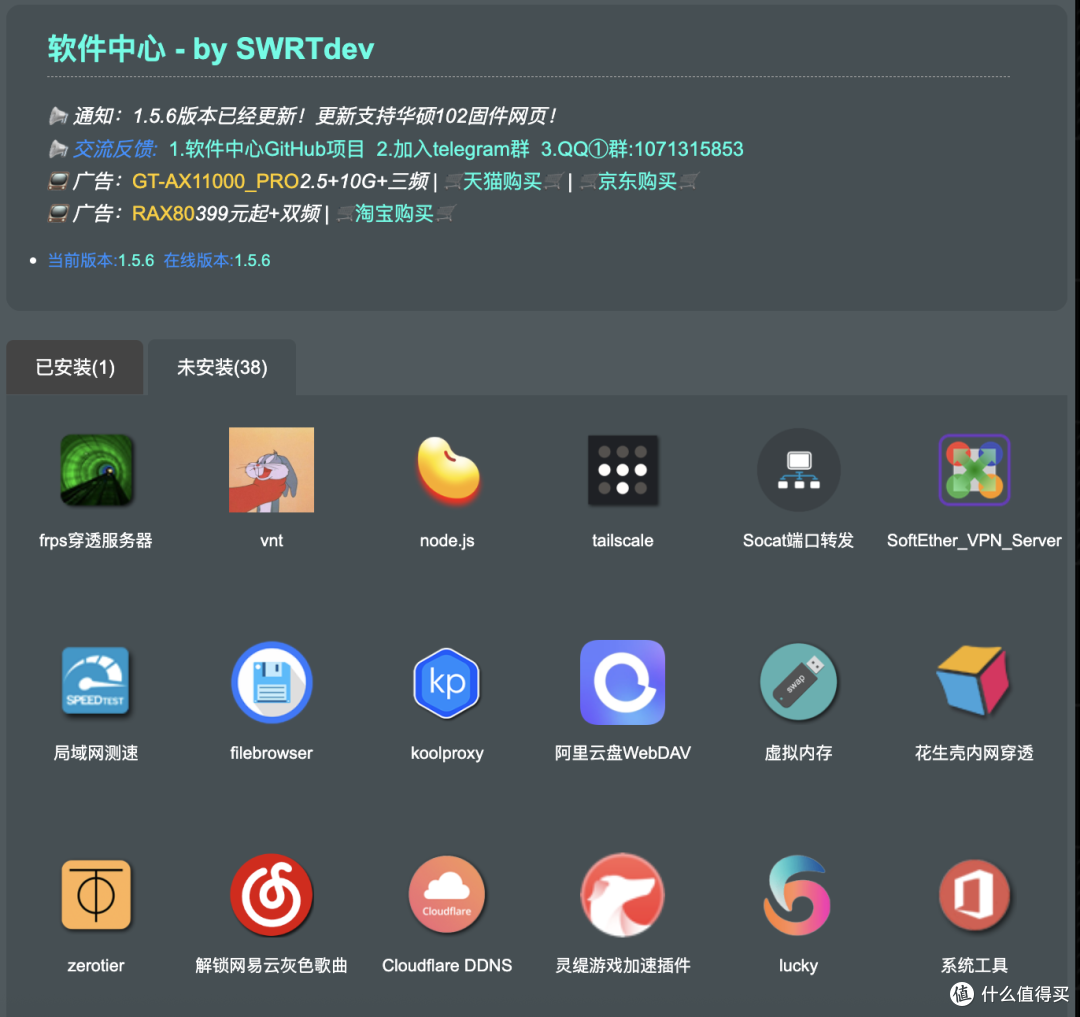Image resolution: width=1080 pixels, height=1017 pixels.
Task: Open the 花生壳内网穿透 cube icon
Action: (973, 680)
